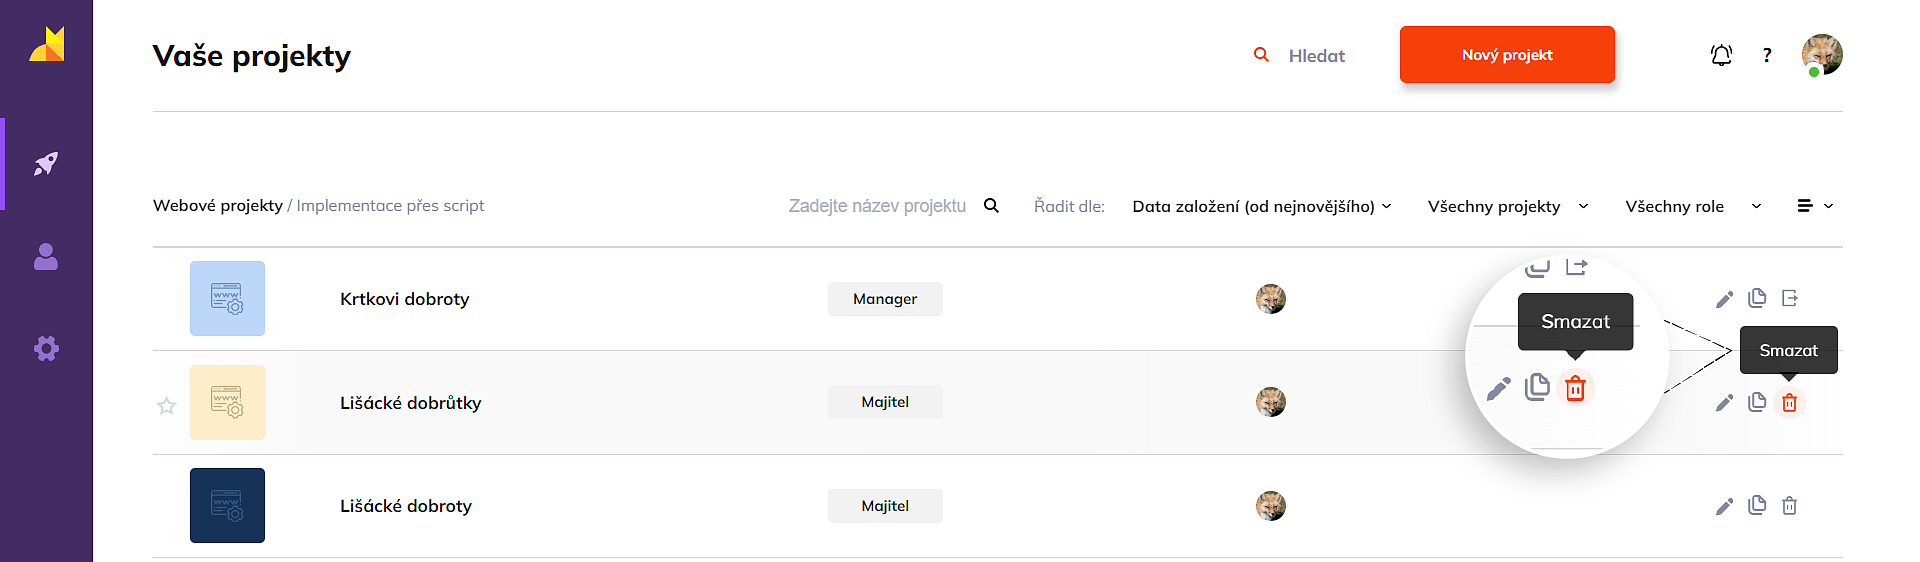Expand the list view layout selector
This screenshot has height=562, width=1920.
click(1815, 206)
